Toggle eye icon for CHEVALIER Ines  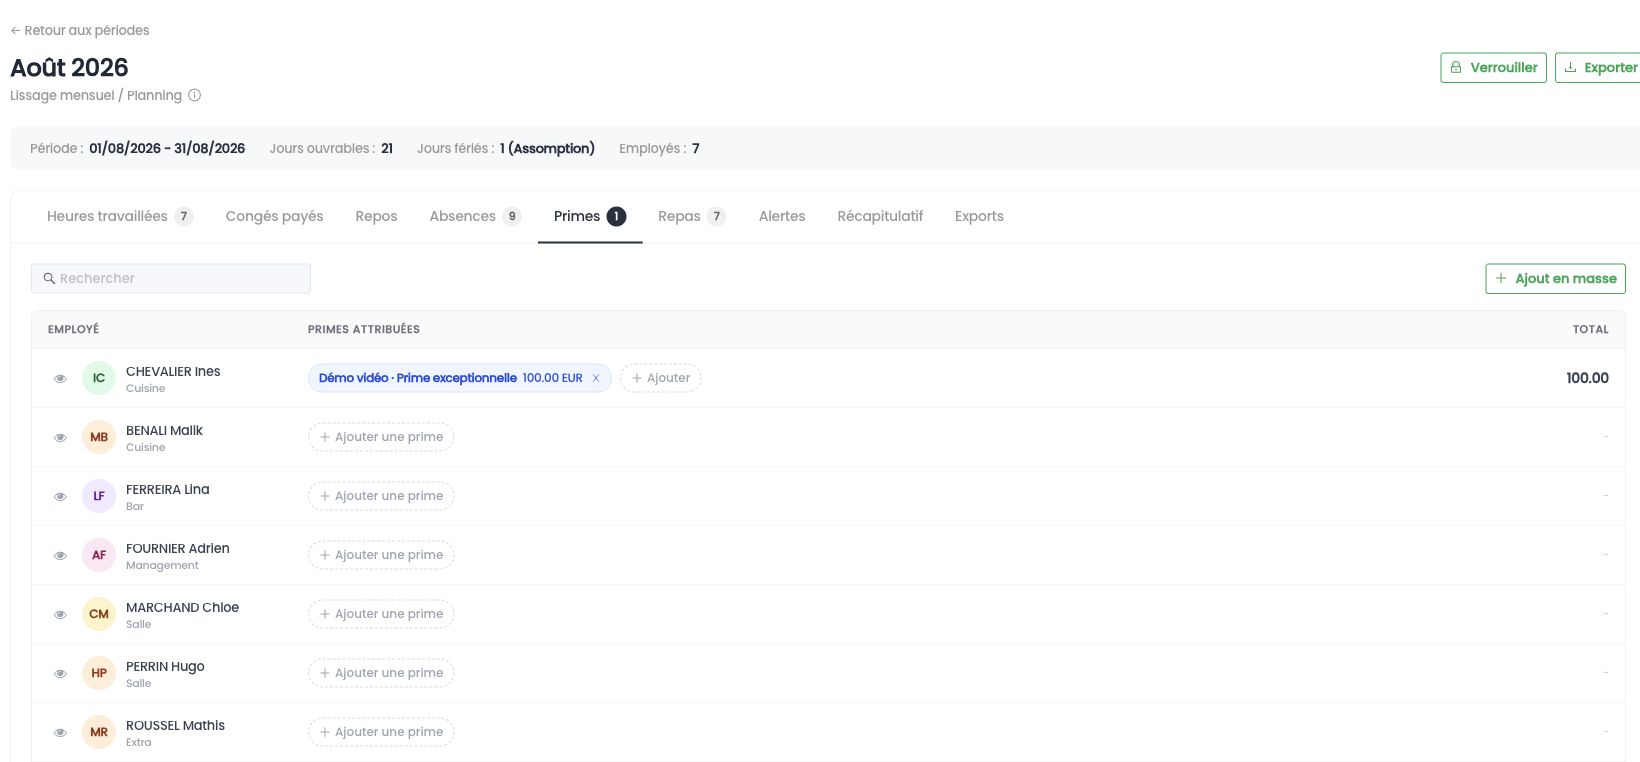60,379
